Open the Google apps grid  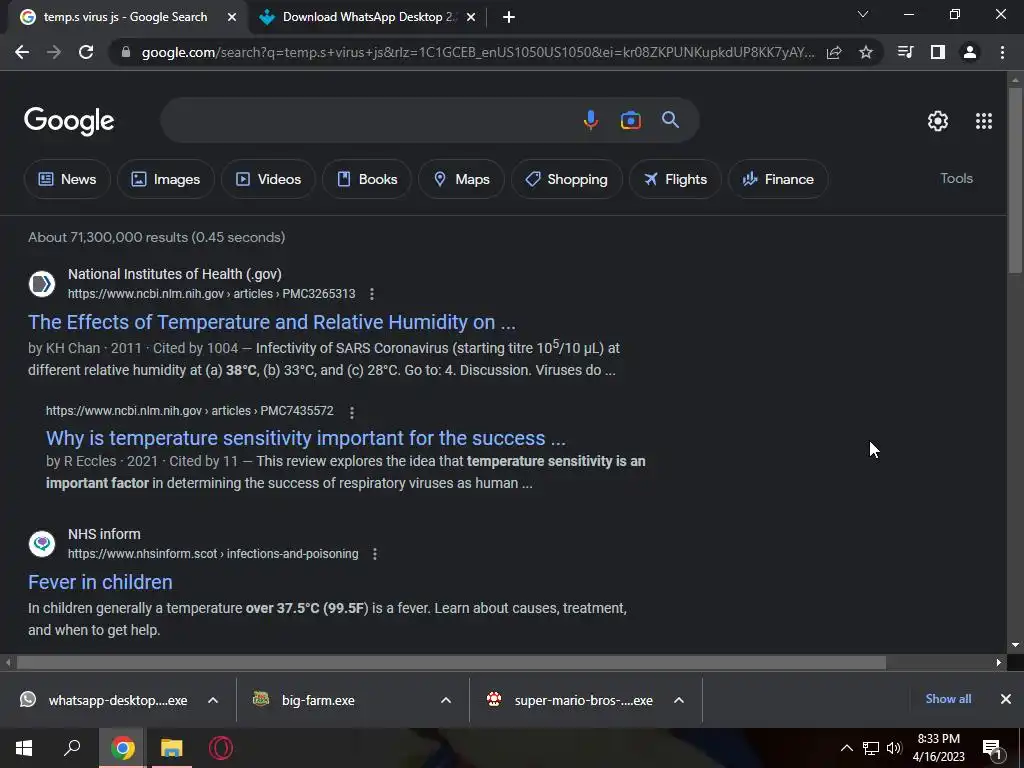(984, 121)
